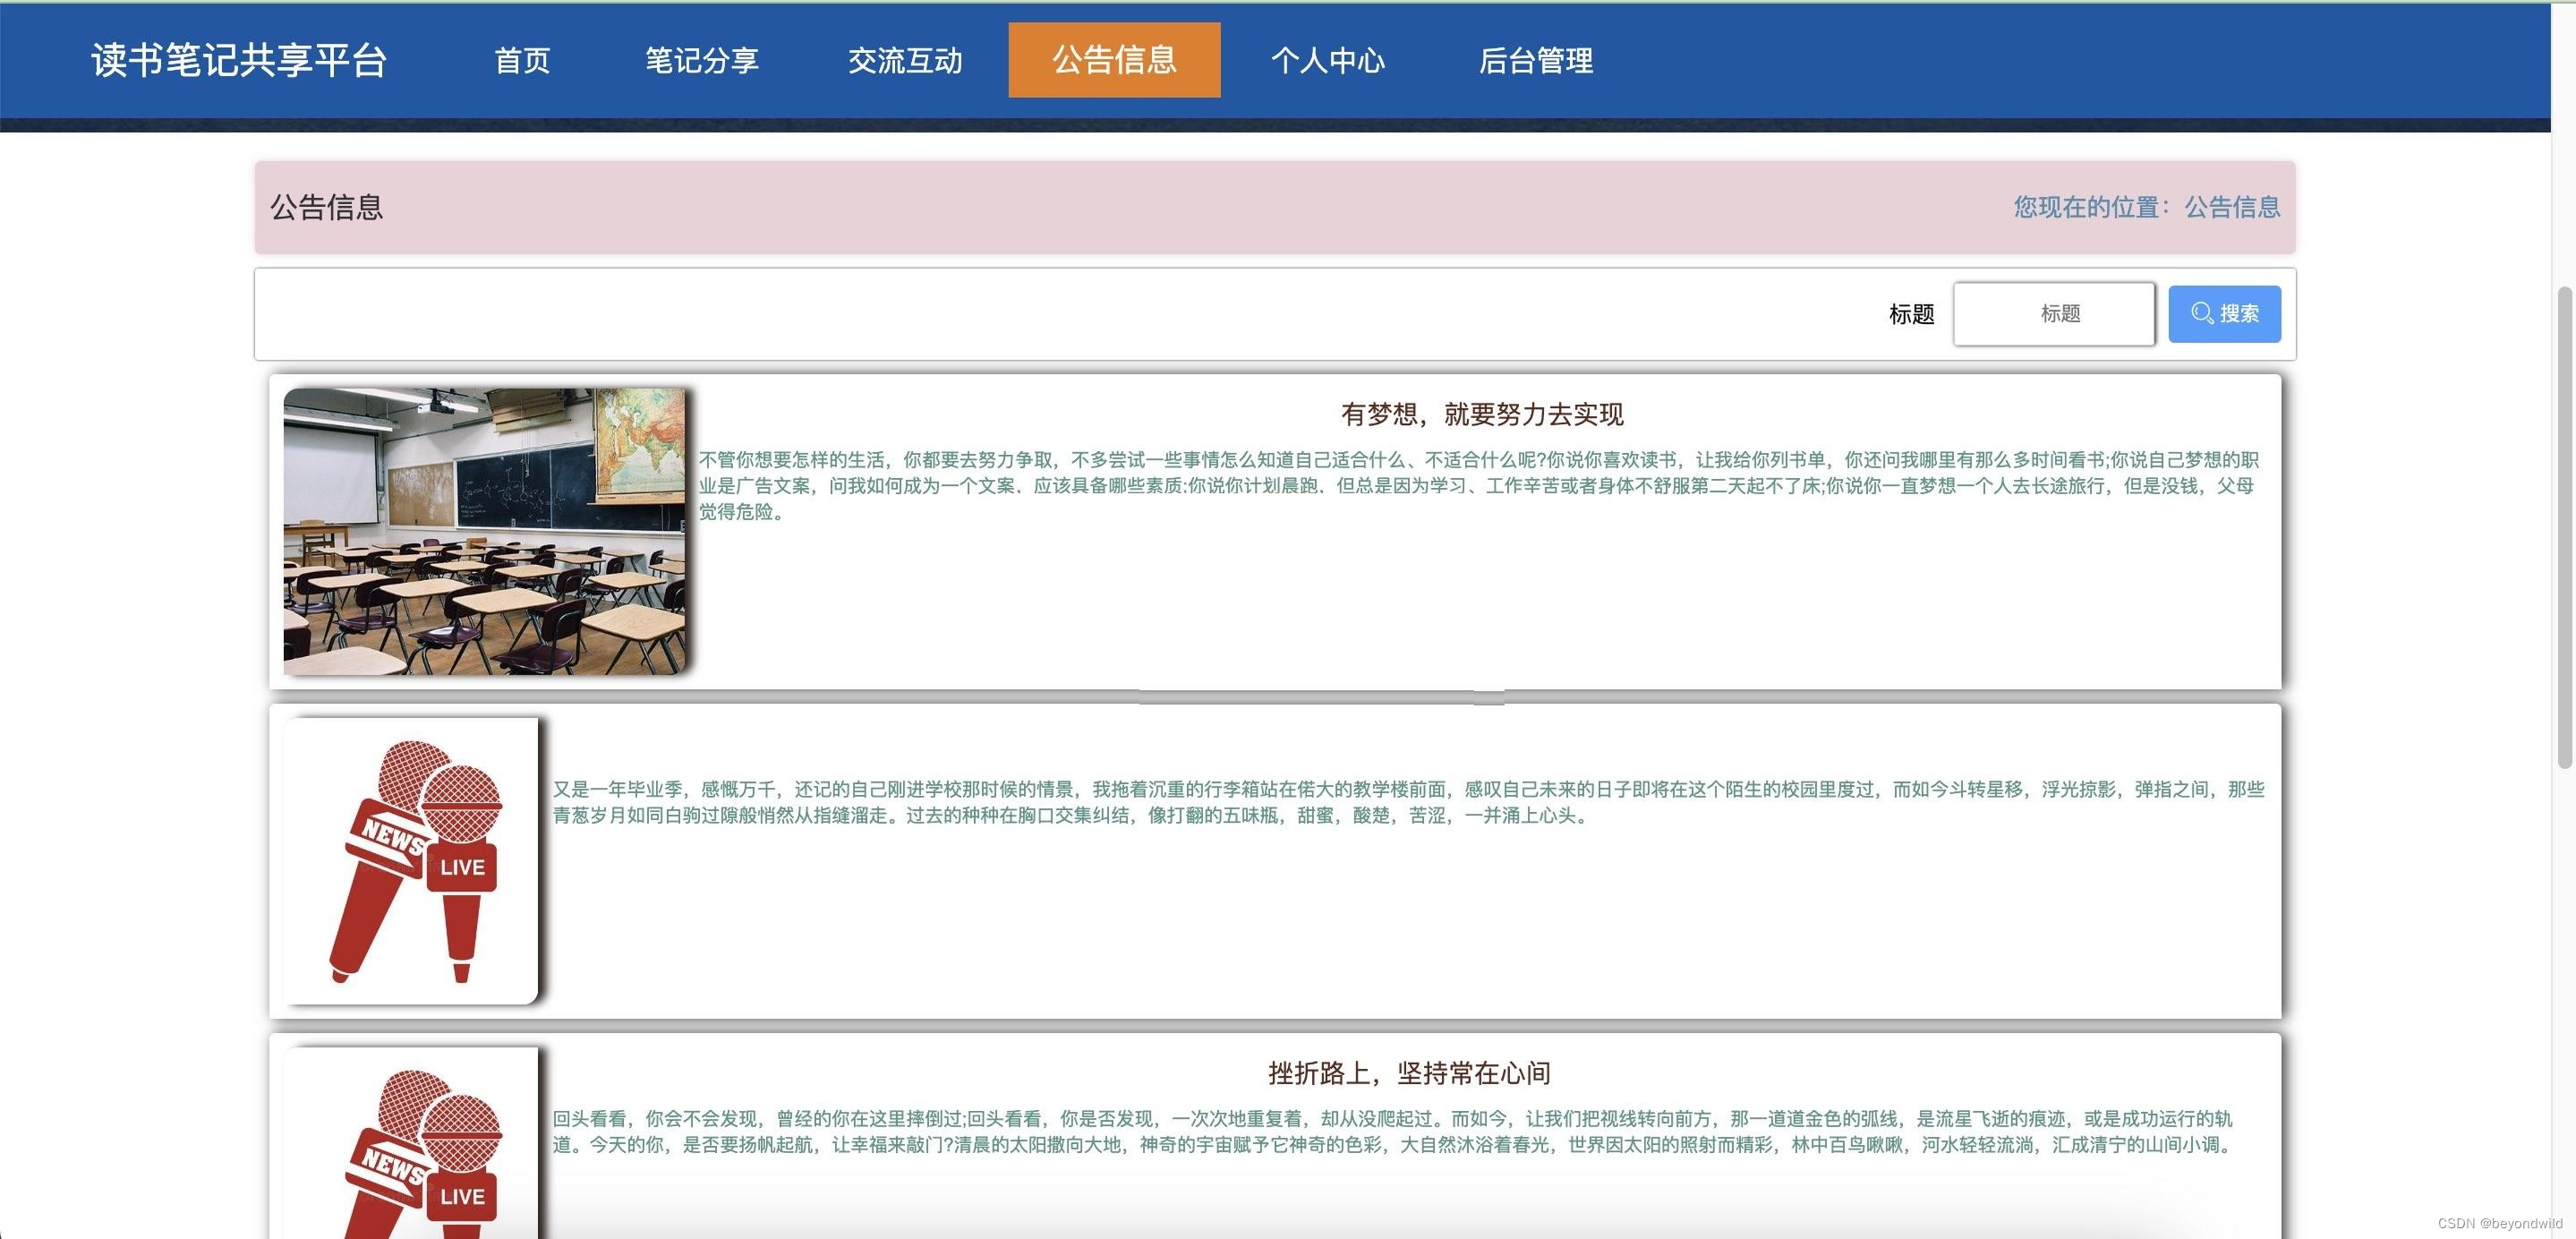
Task: Click the 搜索 button
Action: click(2224, 313)
